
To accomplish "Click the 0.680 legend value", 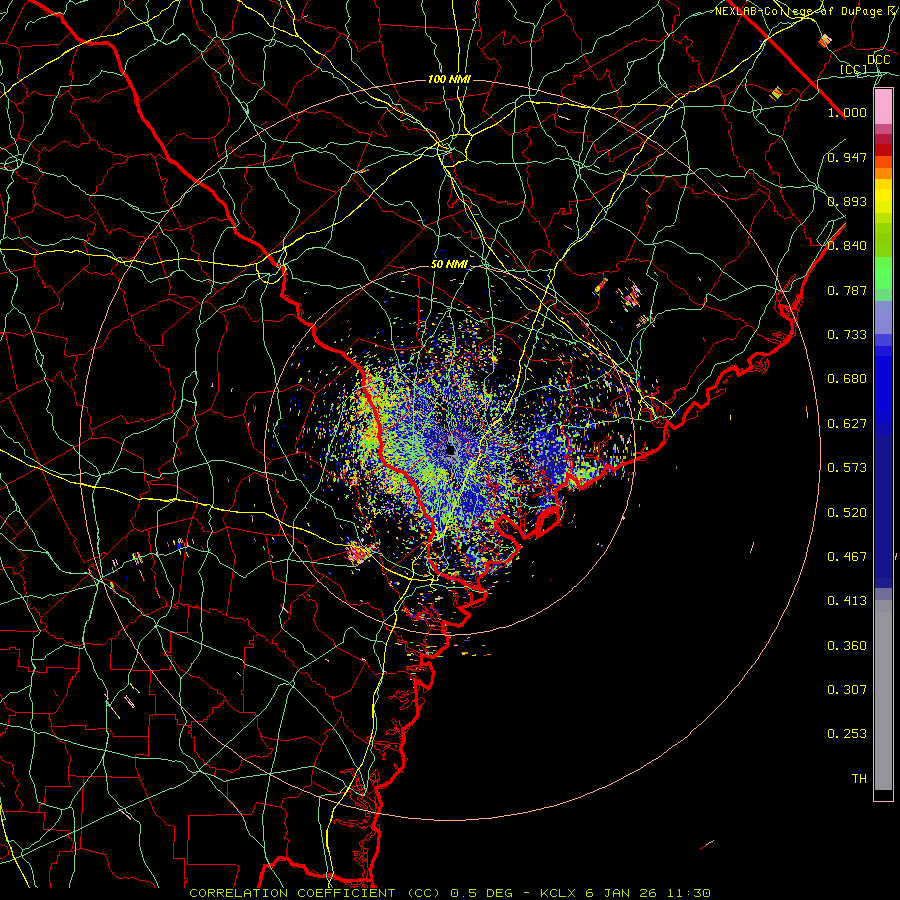I will [x=847, y=379].
